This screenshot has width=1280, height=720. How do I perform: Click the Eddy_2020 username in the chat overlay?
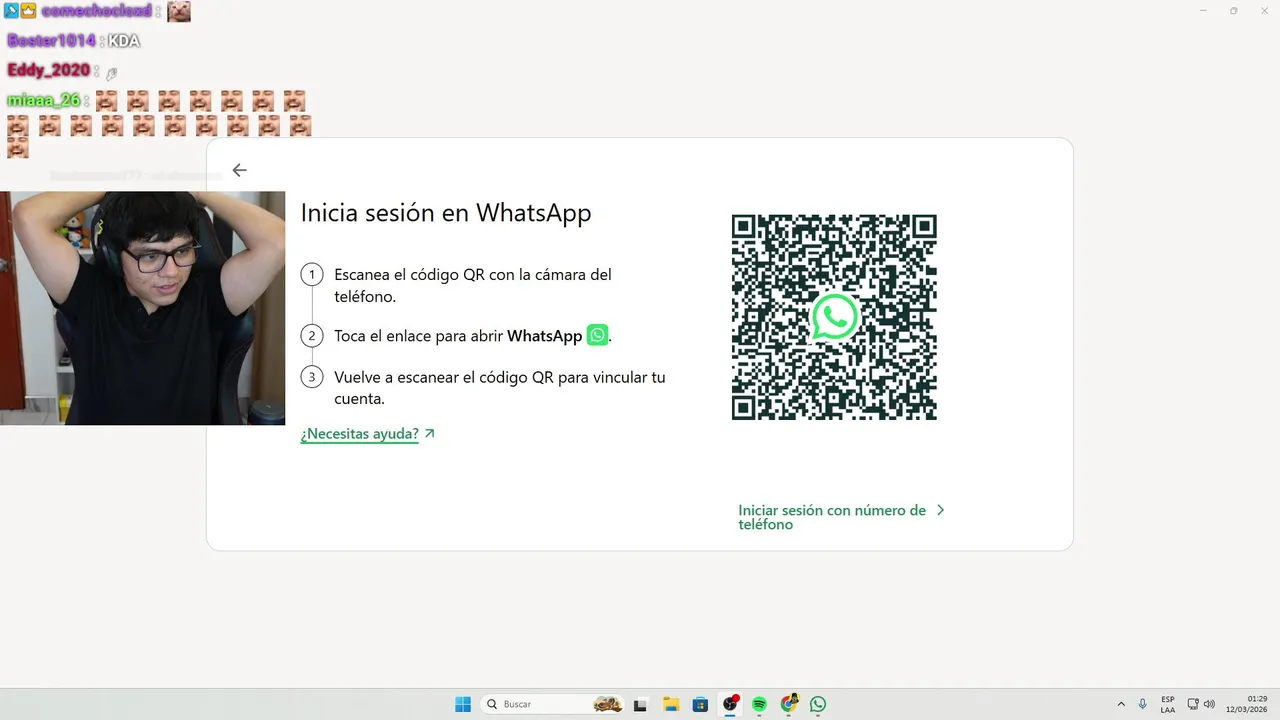[x=48, y=70]
